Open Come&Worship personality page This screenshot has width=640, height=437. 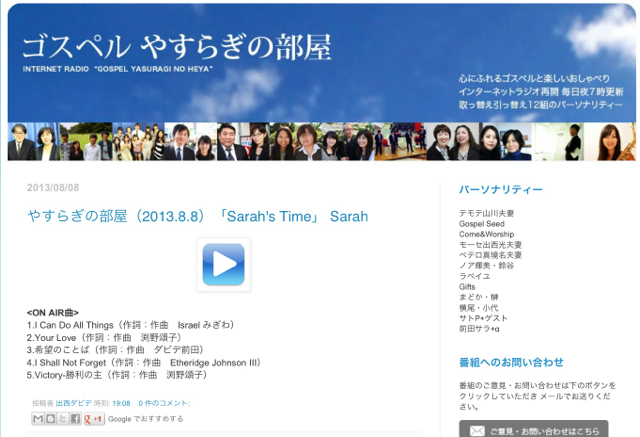(488, 233)
